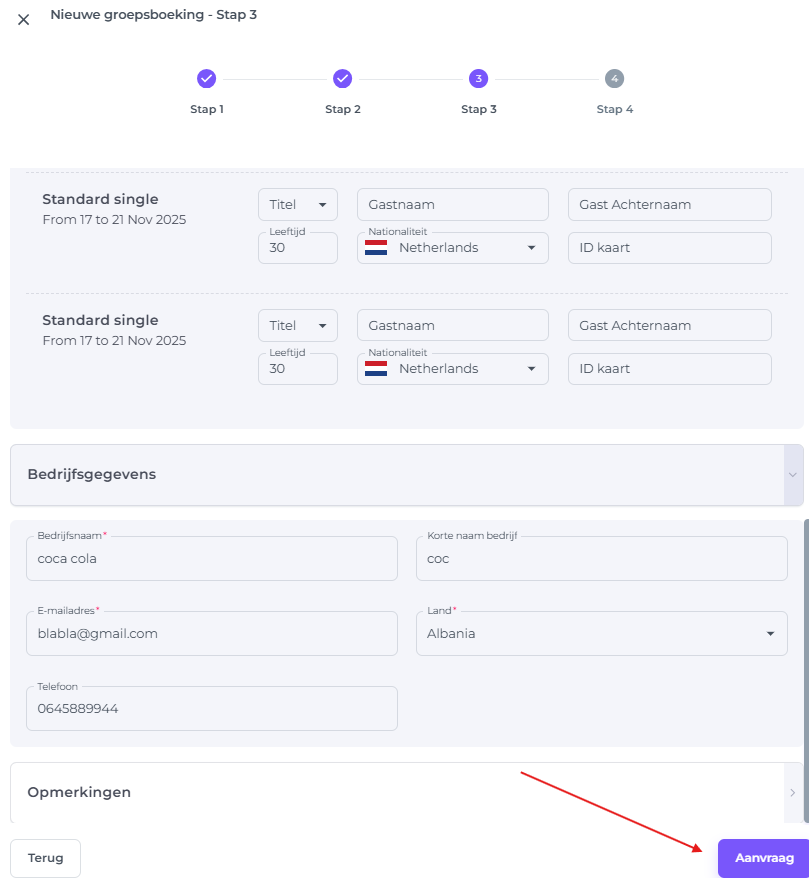Screen dimensions: 809x881
Task: Click the first guest's Gastnaam field
Action: [x=452, y=205]
